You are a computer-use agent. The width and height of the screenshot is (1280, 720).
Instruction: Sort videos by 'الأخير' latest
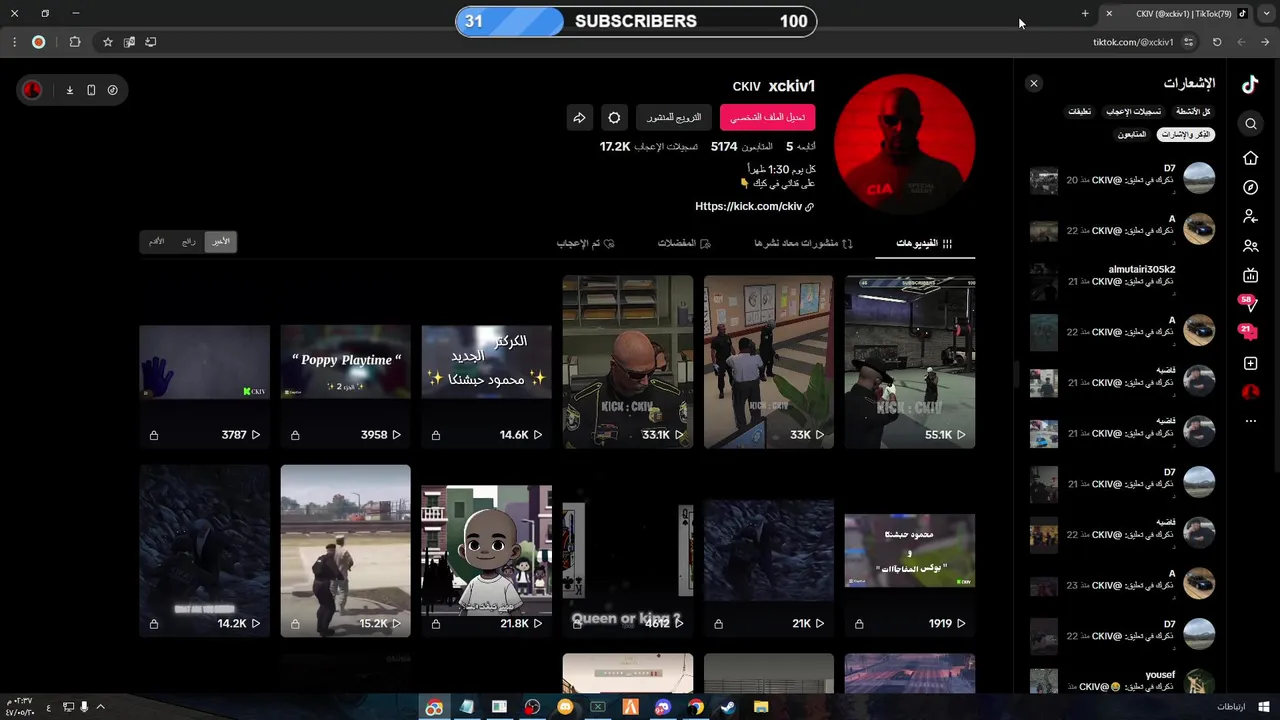coord(220,241)
